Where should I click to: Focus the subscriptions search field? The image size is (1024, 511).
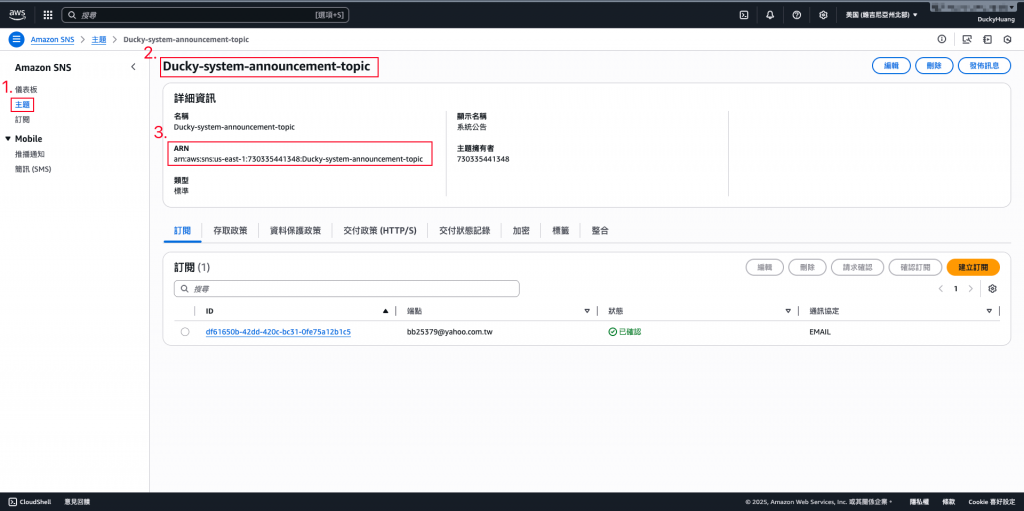(x=347, y=288)
